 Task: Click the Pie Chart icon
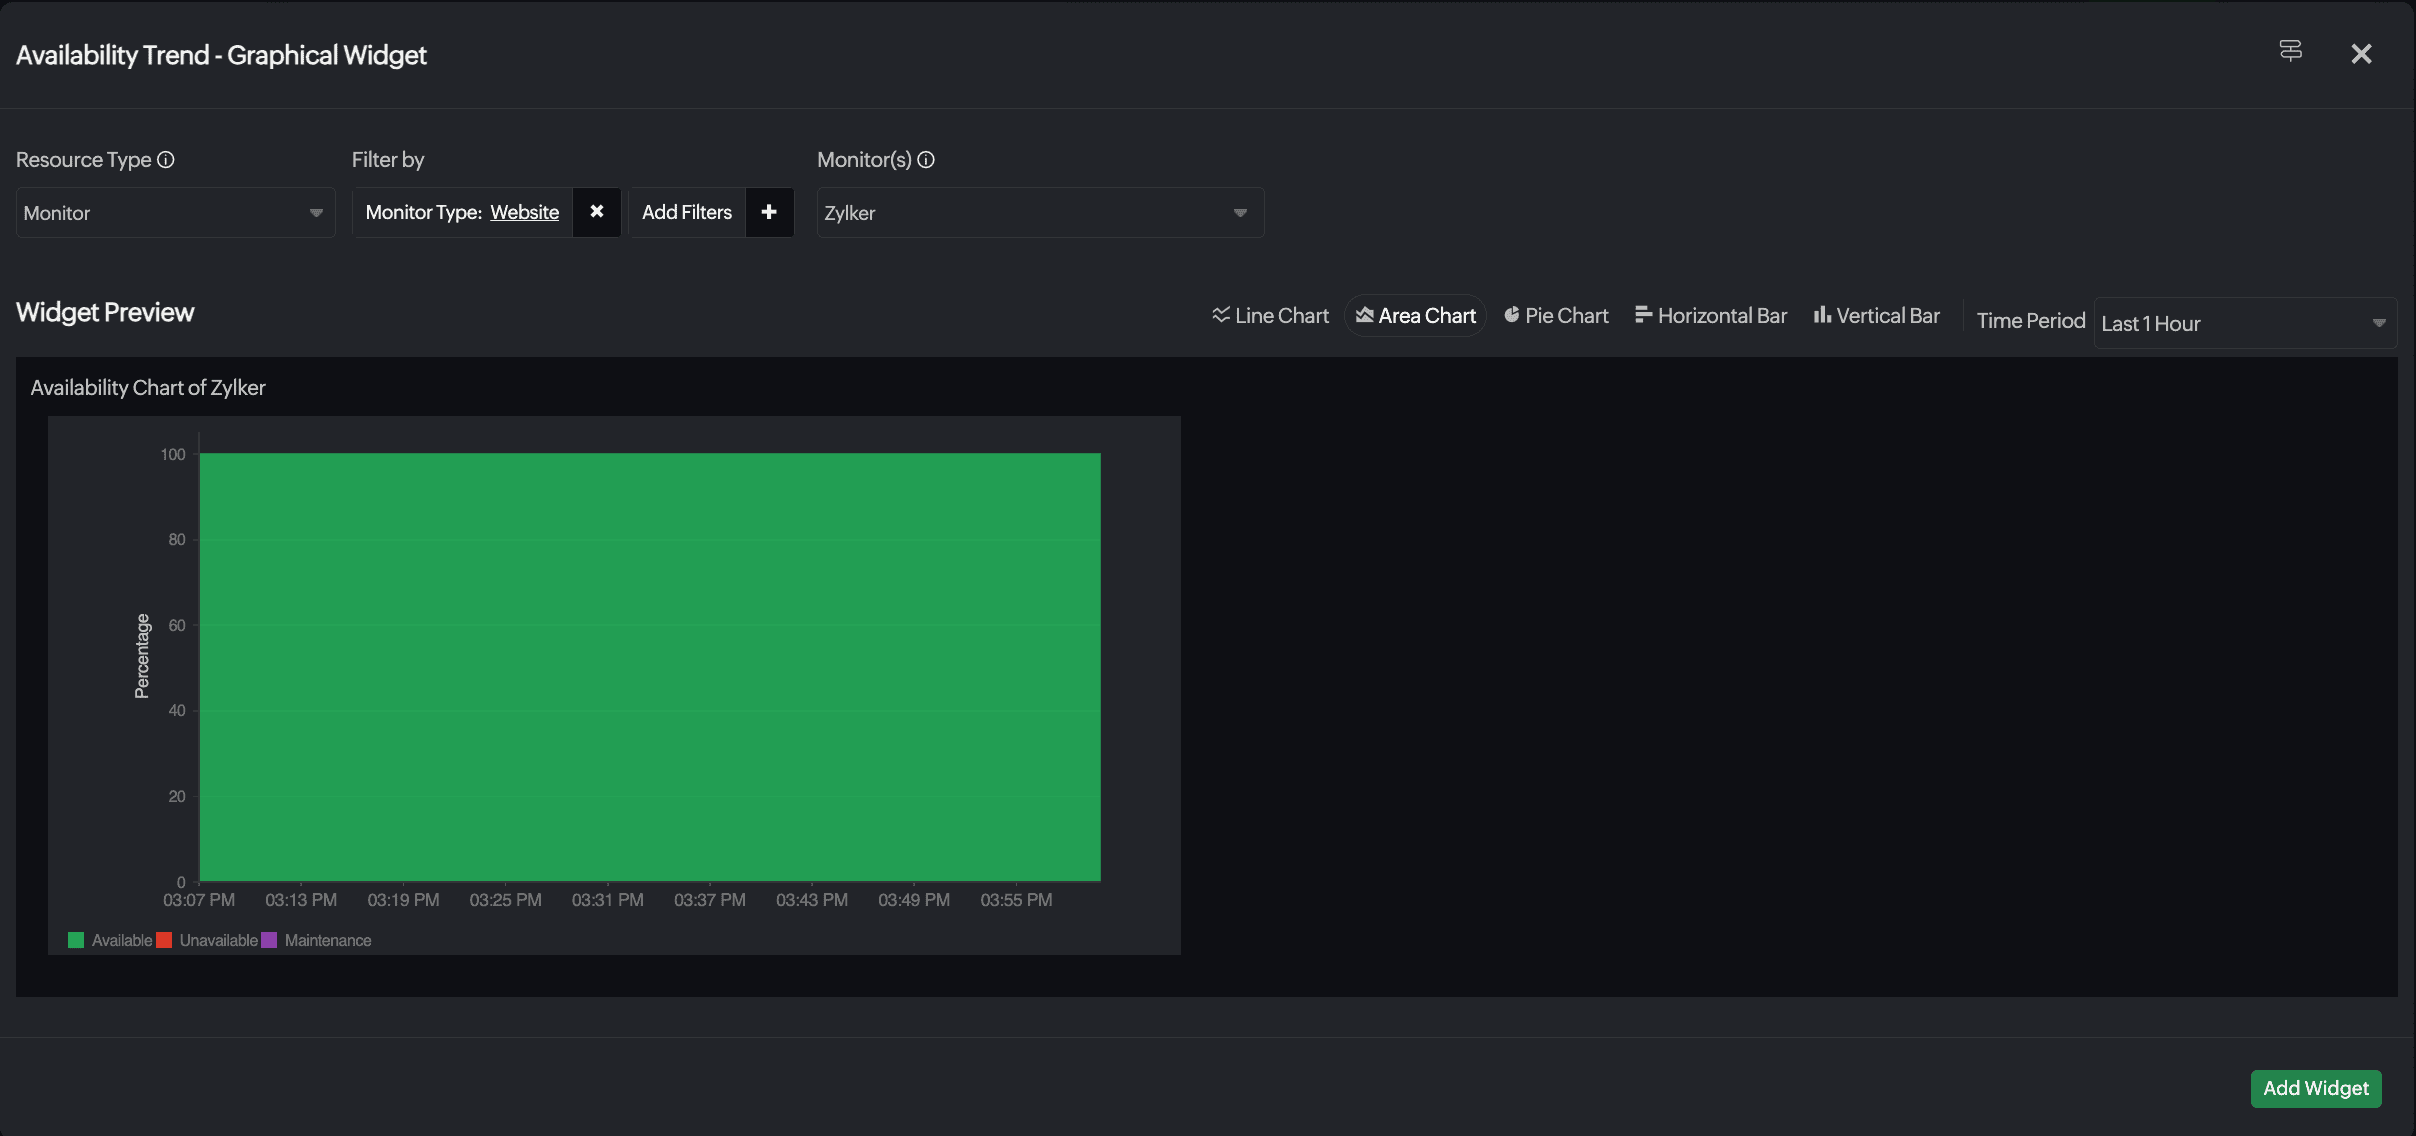click(x=1512, y=315)
